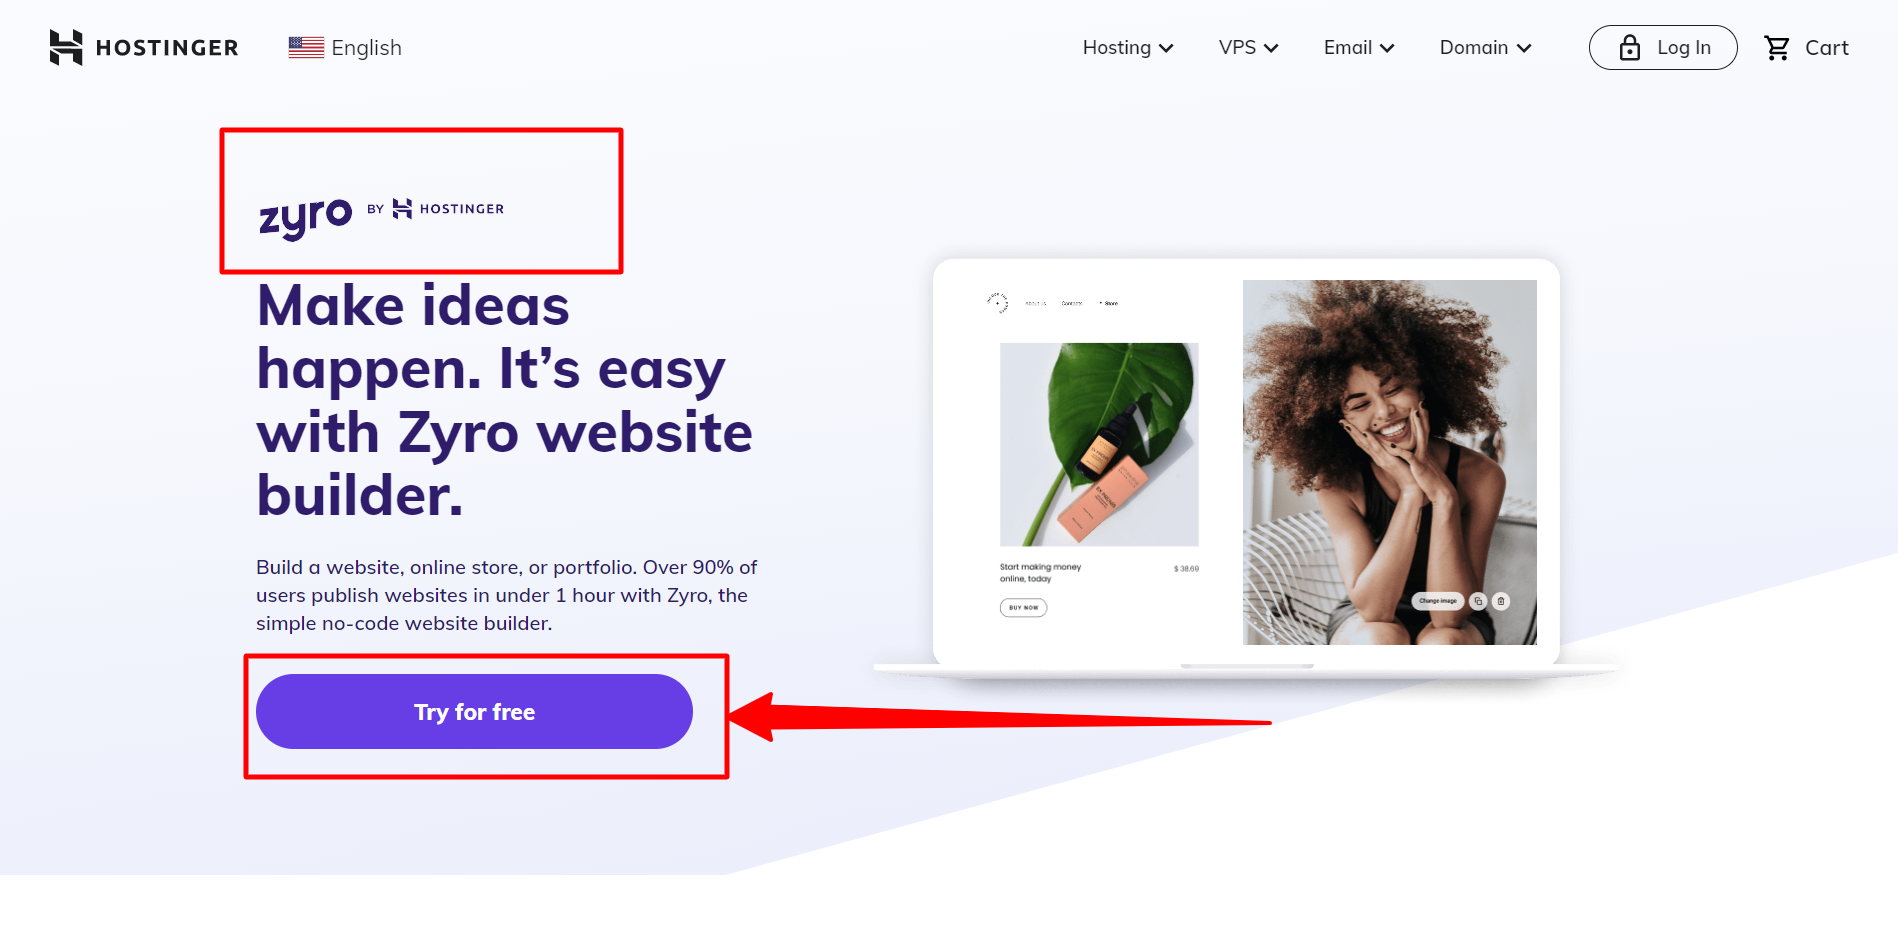
Task: Expand the VPS dropdown menu
Action: [x=1249, y=48]
